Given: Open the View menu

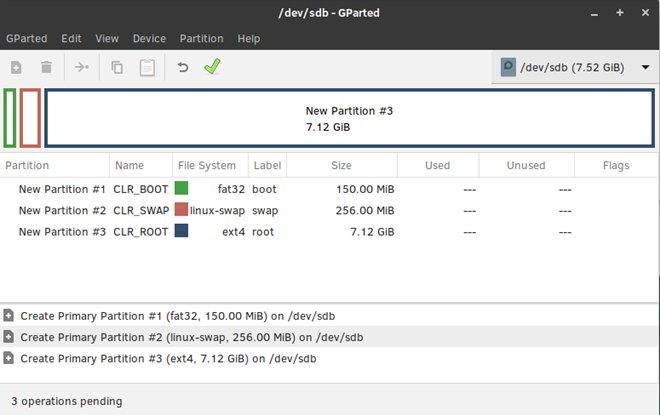Looking at the screenshot, I should (107, 39).
